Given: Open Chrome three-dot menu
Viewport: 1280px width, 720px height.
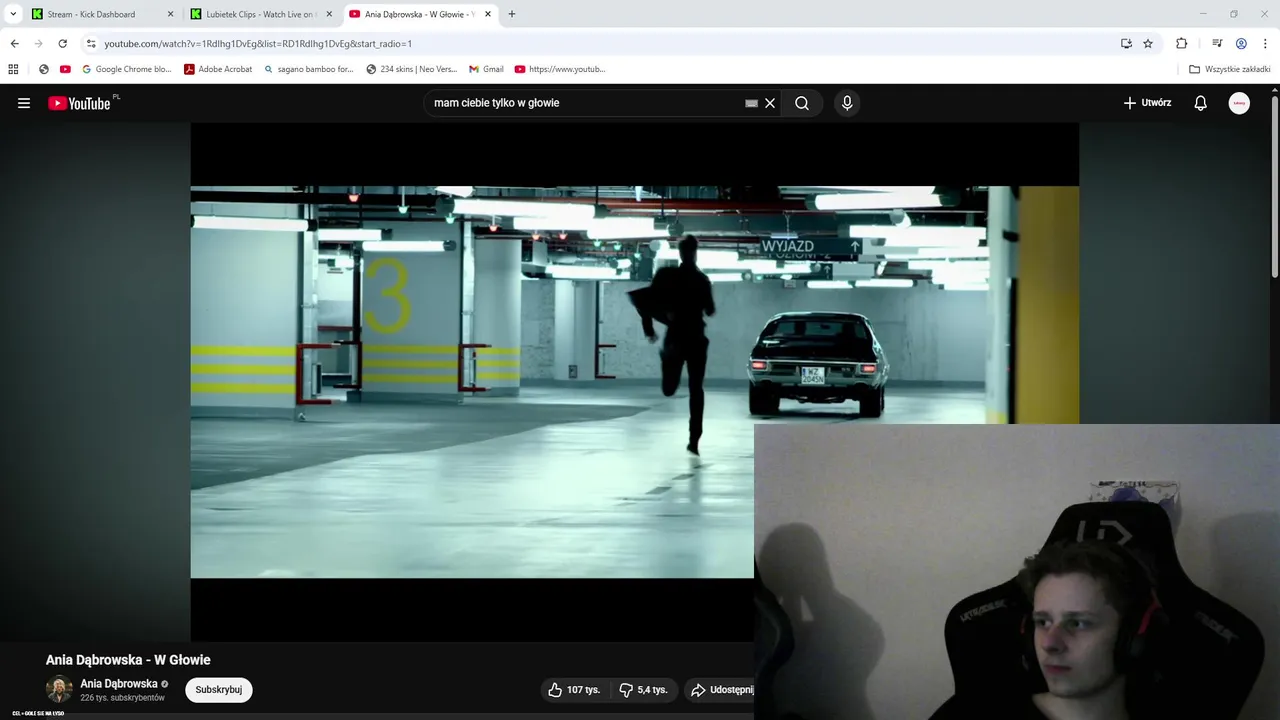Looking at the screenshot, I should click(x=1265, y=44).
